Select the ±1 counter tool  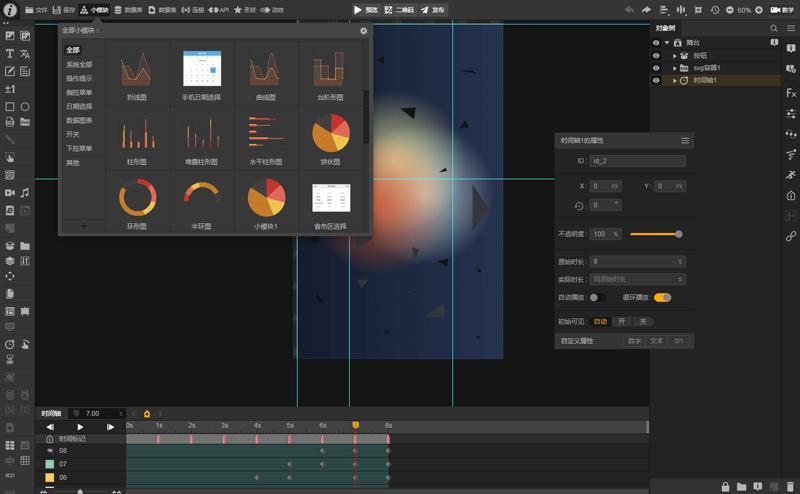click(x=10, y=89)
